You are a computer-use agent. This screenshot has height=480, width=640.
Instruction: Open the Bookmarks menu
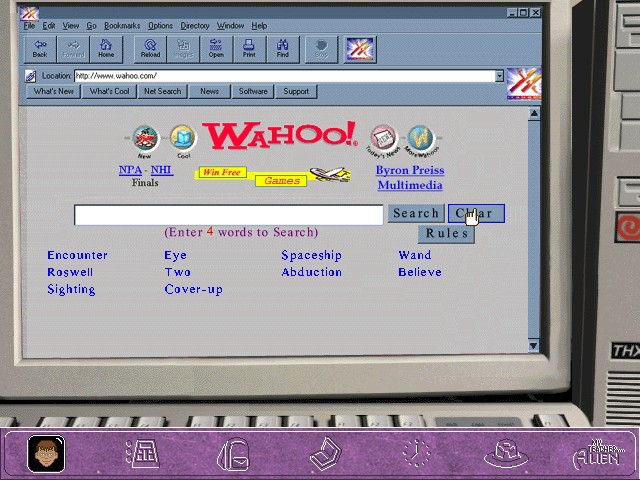[122, 26]
